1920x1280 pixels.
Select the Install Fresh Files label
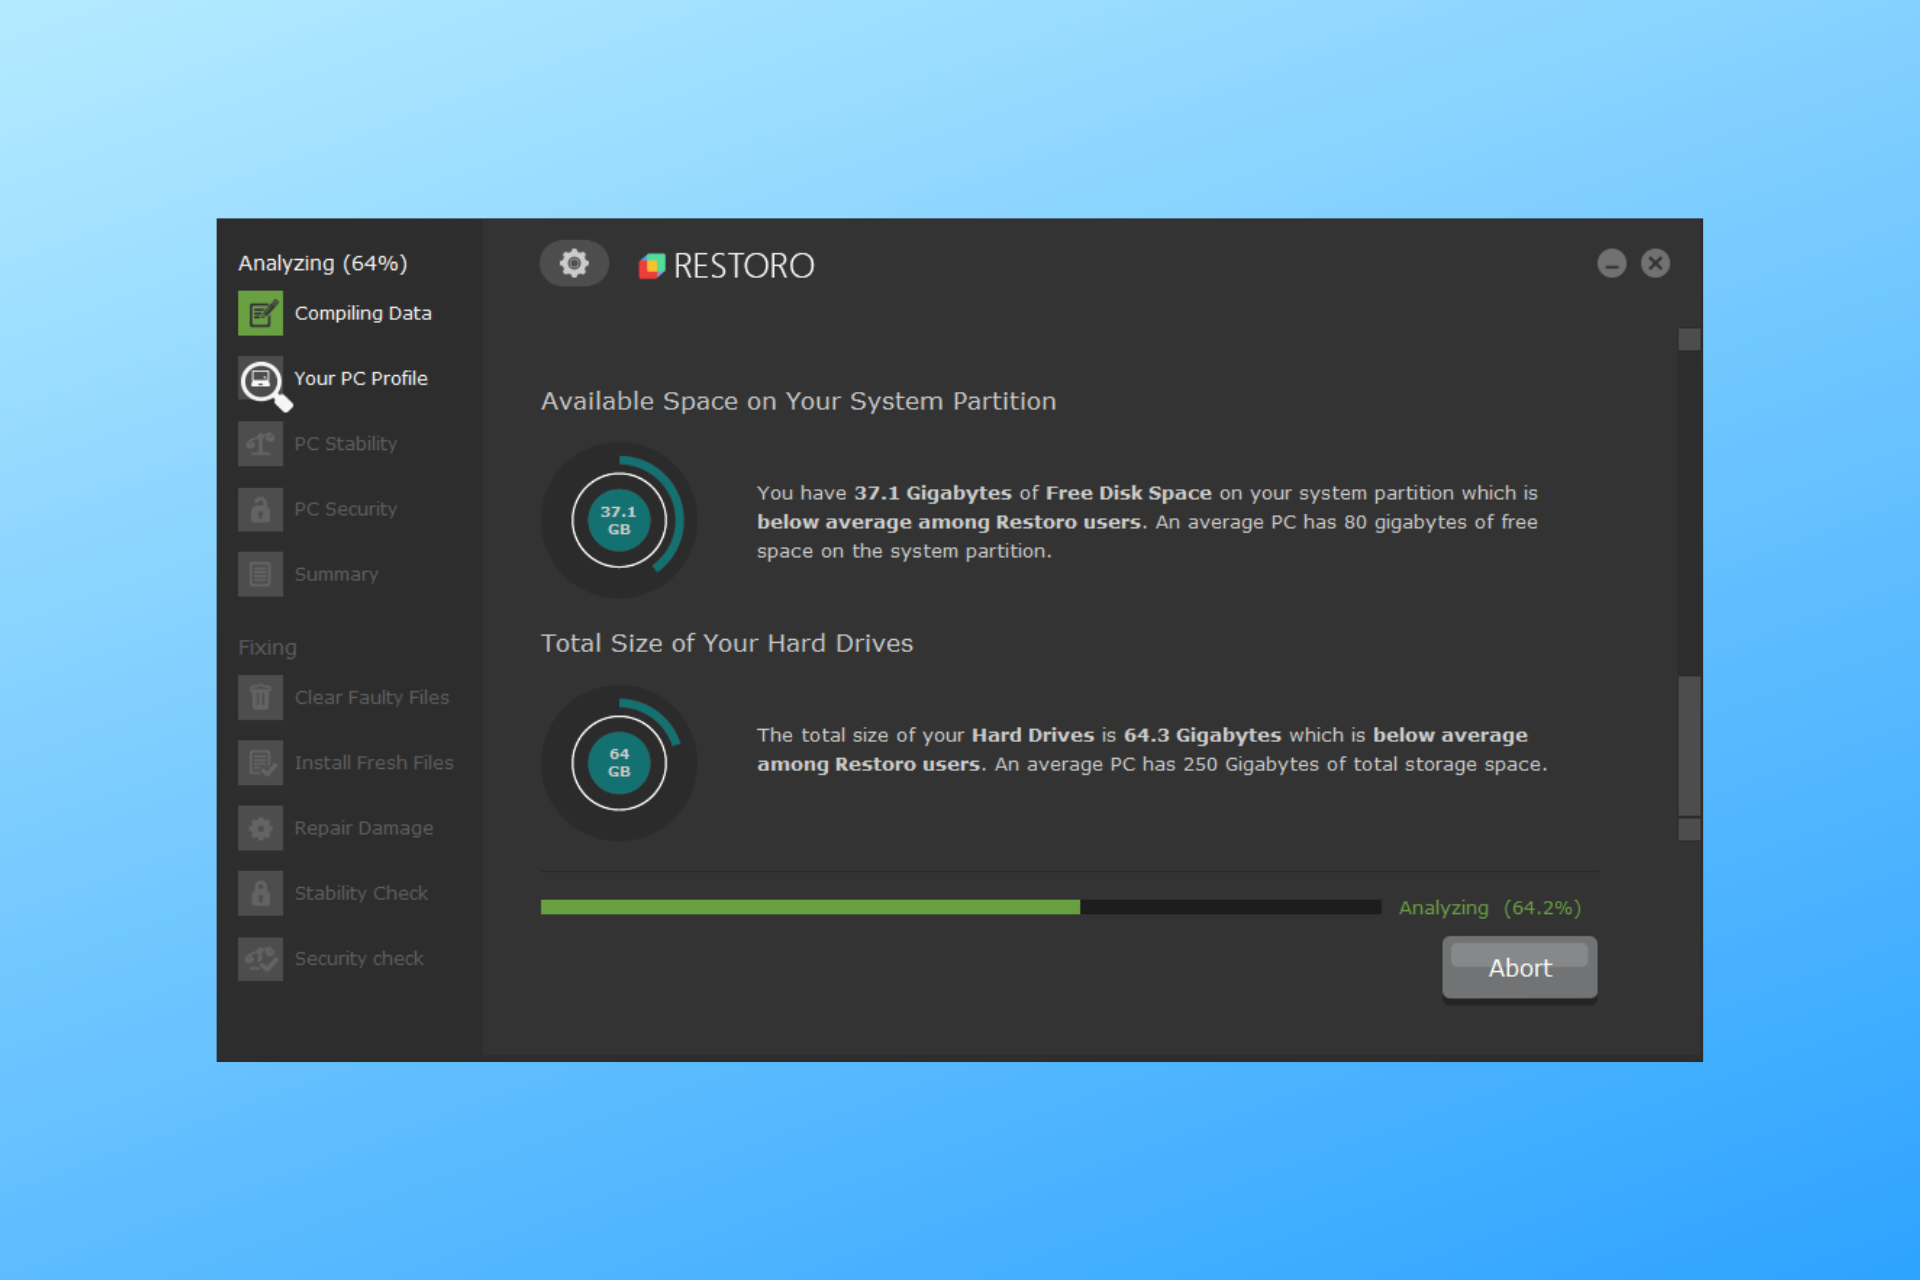(x=374, y=763)
